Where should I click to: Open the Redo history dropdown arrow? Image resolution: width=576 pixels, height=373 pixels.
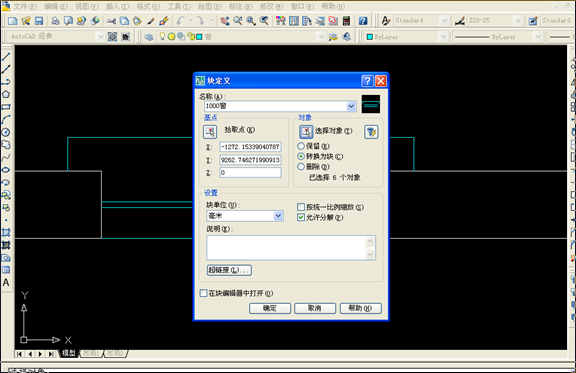(x=212, y=21)
